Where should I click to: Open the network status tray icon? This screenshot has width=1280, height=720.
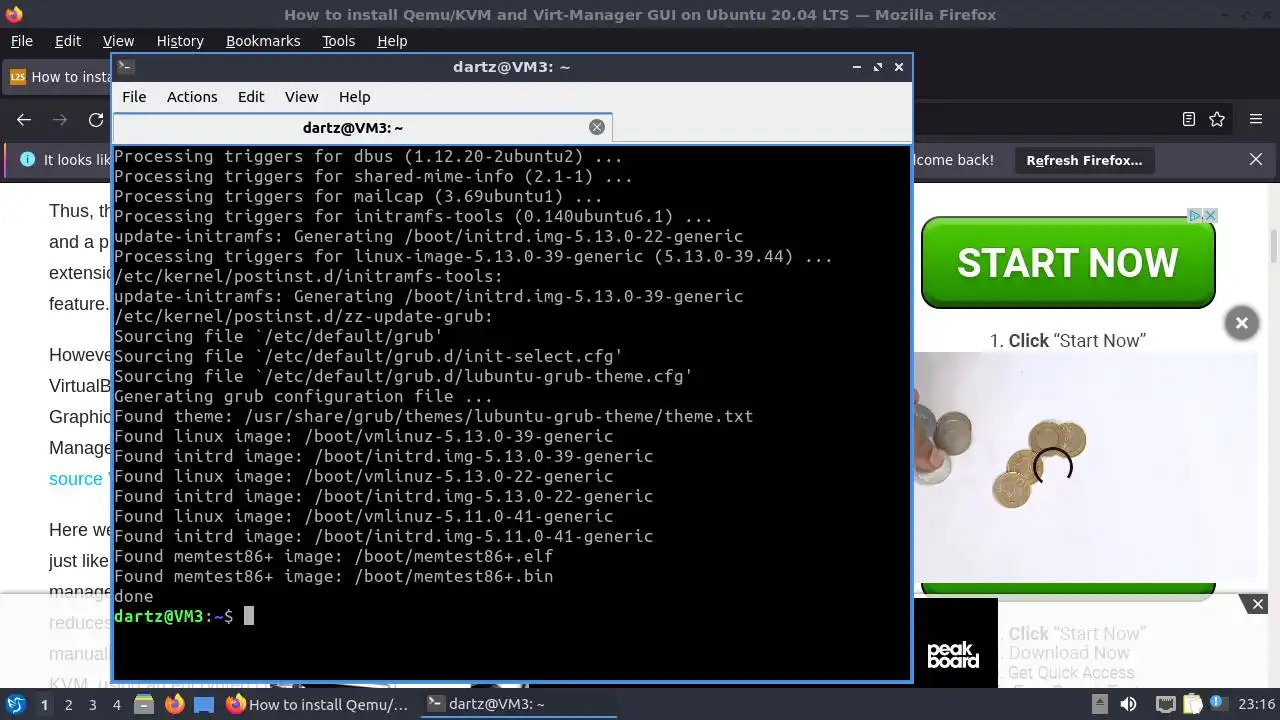pos(1164,704)
